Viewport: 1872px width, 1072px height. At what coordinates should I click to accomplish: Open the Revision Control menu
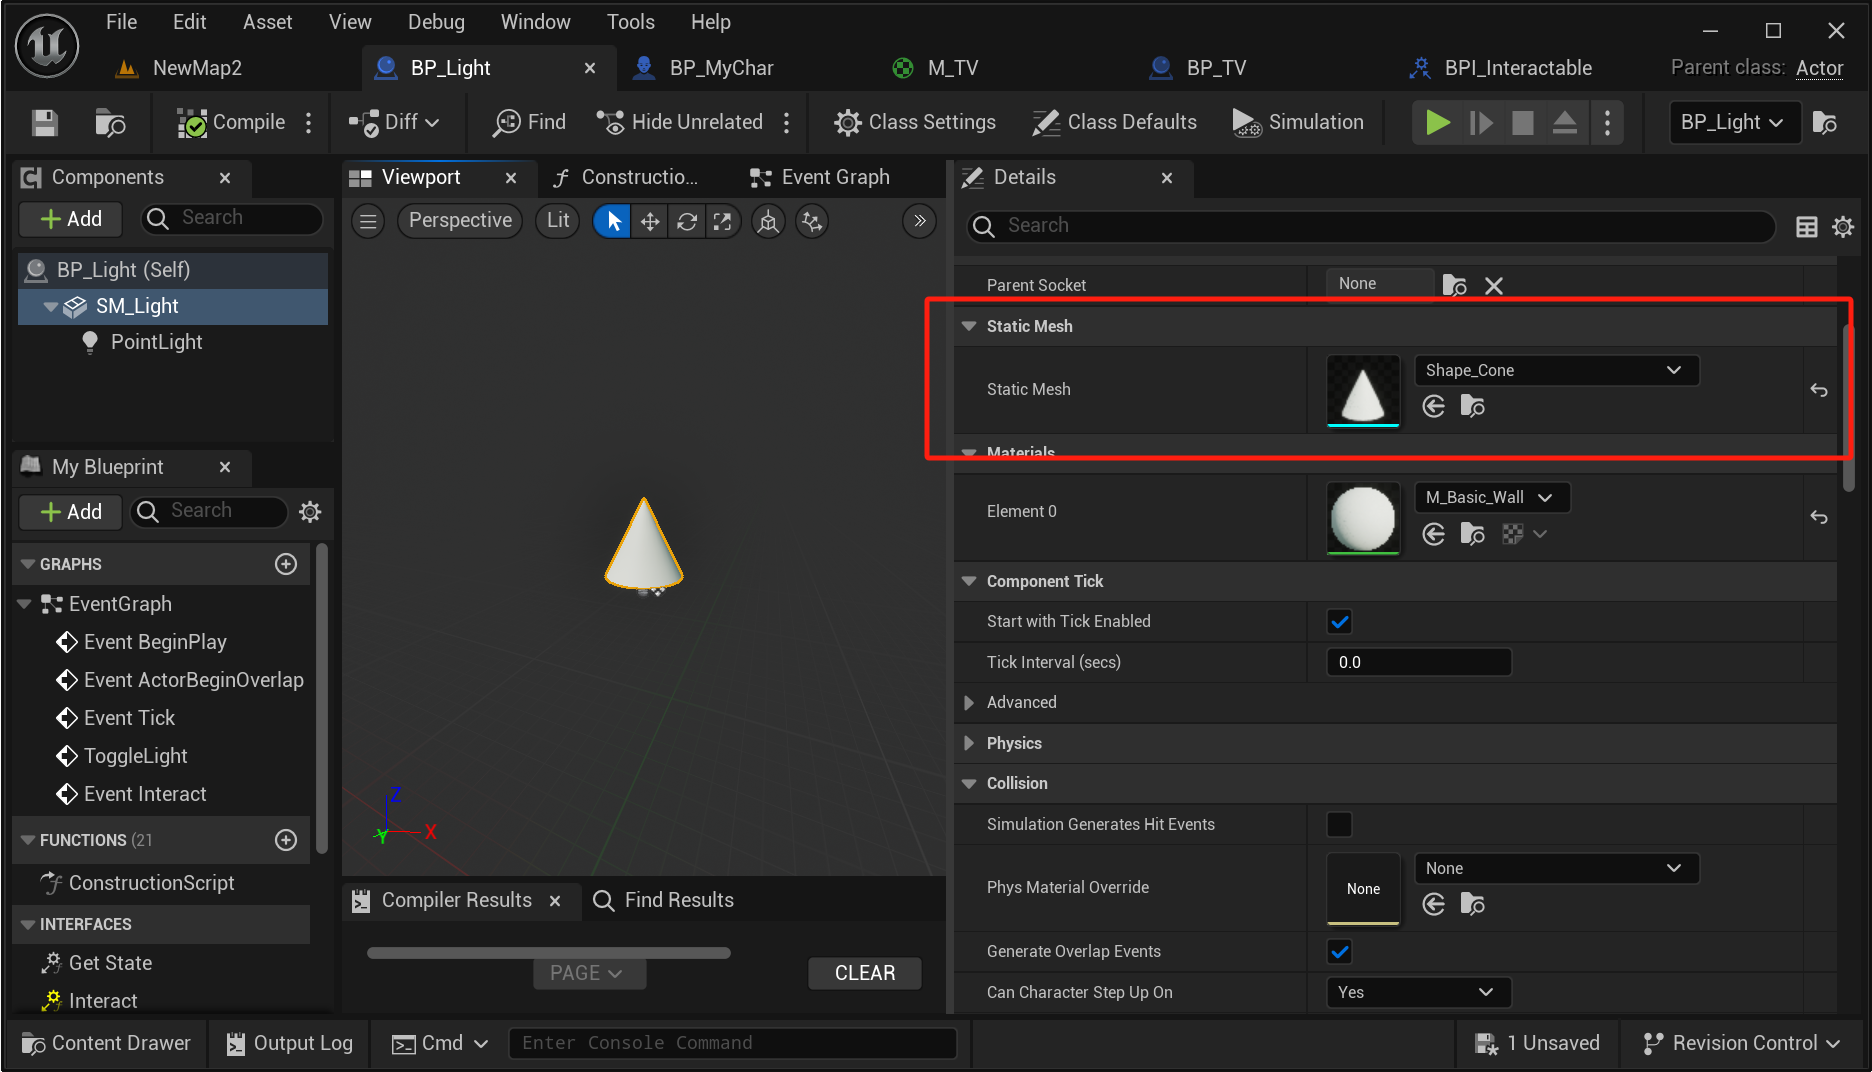pyautogui.click(x=1741, y=1043)
